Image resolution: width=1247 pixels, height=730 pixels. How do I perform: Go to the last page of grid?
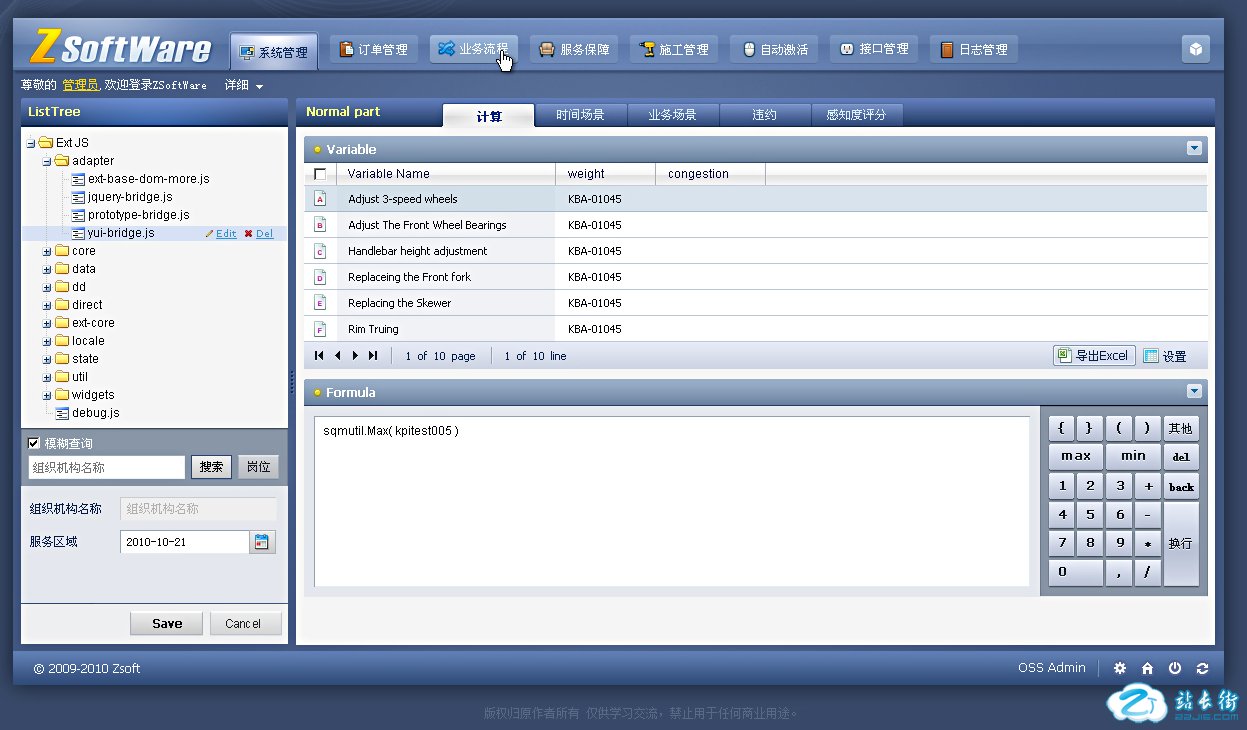[373, 355]
